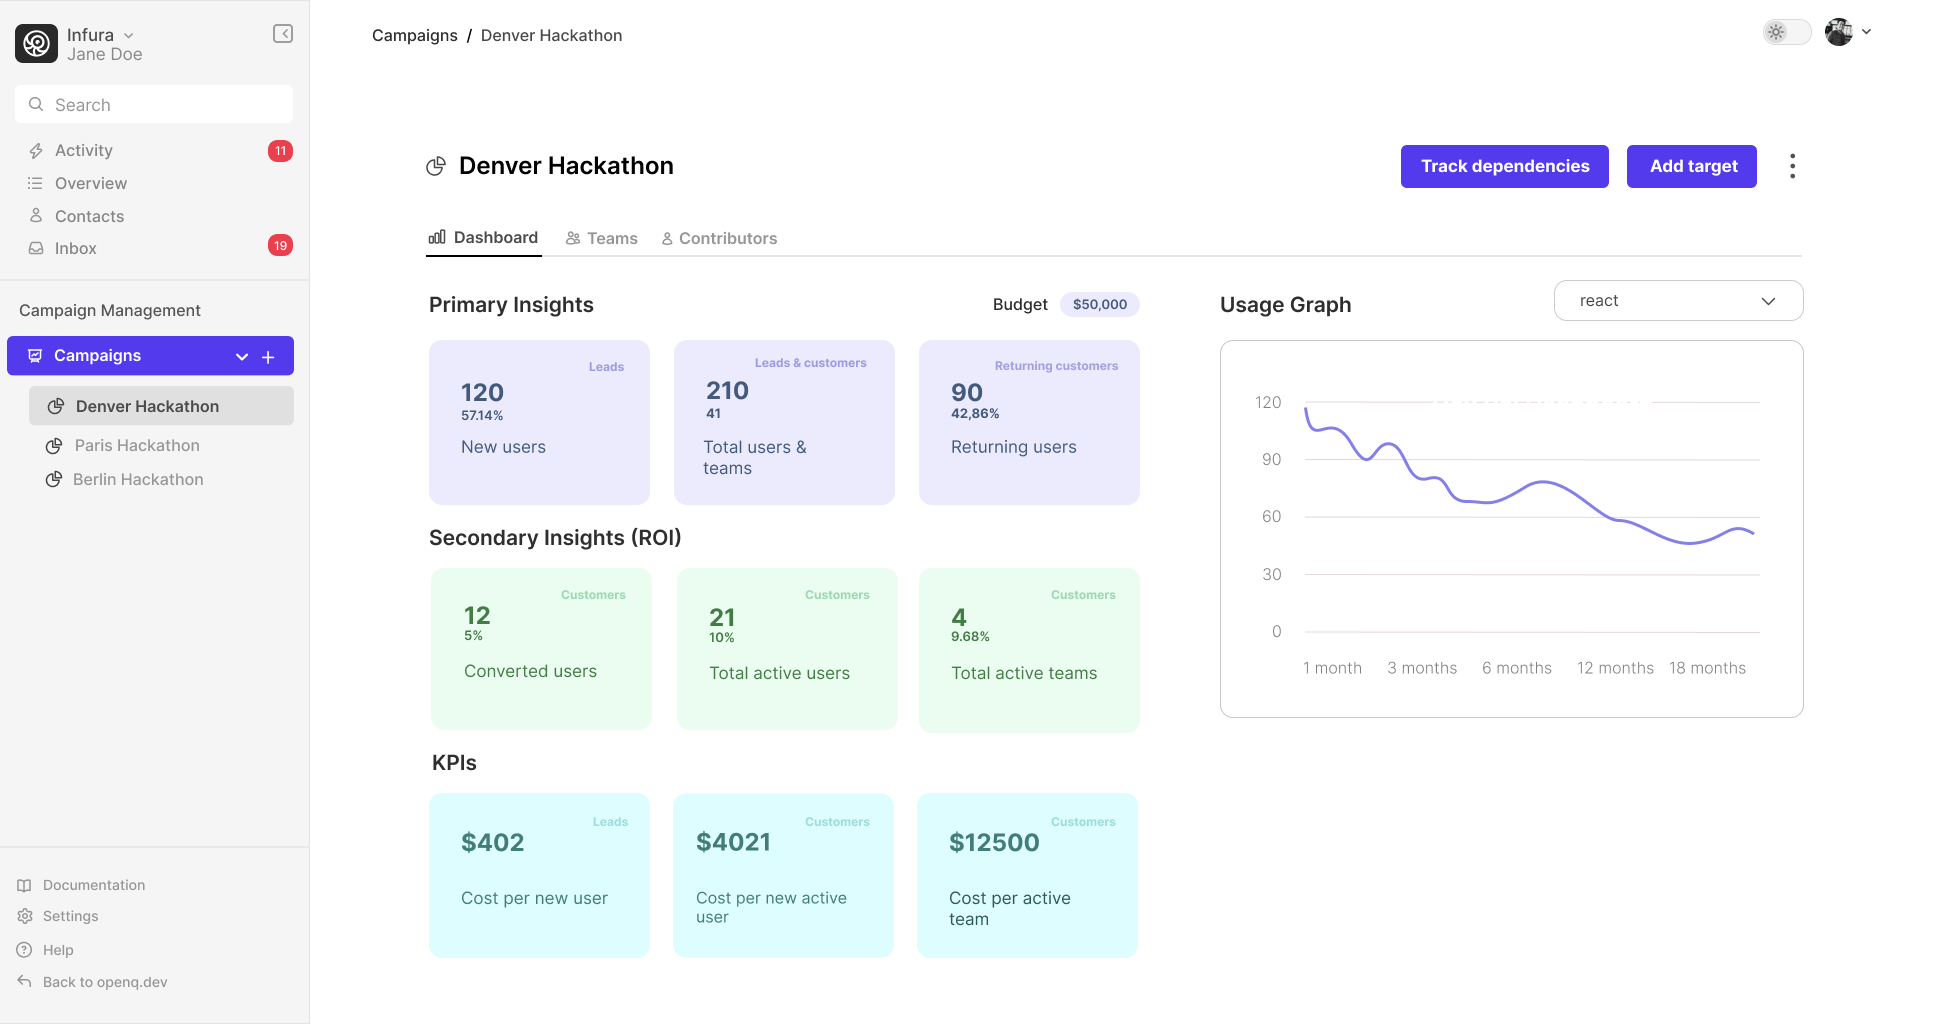
Task: Click the Returning users card
Action: click(x=1029, y=422)
